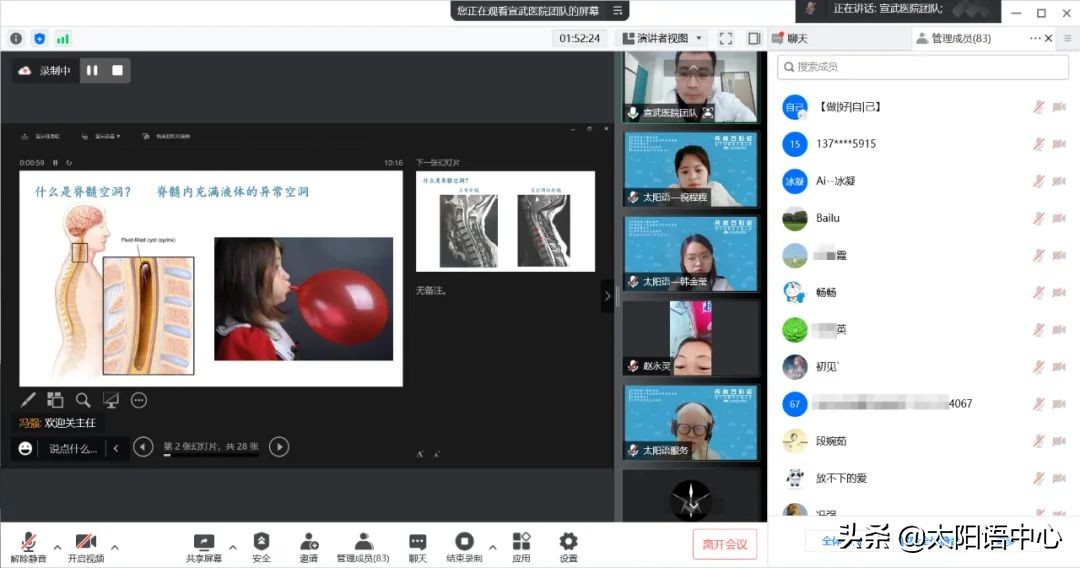Start 共享屏幕 screen sharing
Viewport: 1080px width, 568px height.
click(204, 547)
